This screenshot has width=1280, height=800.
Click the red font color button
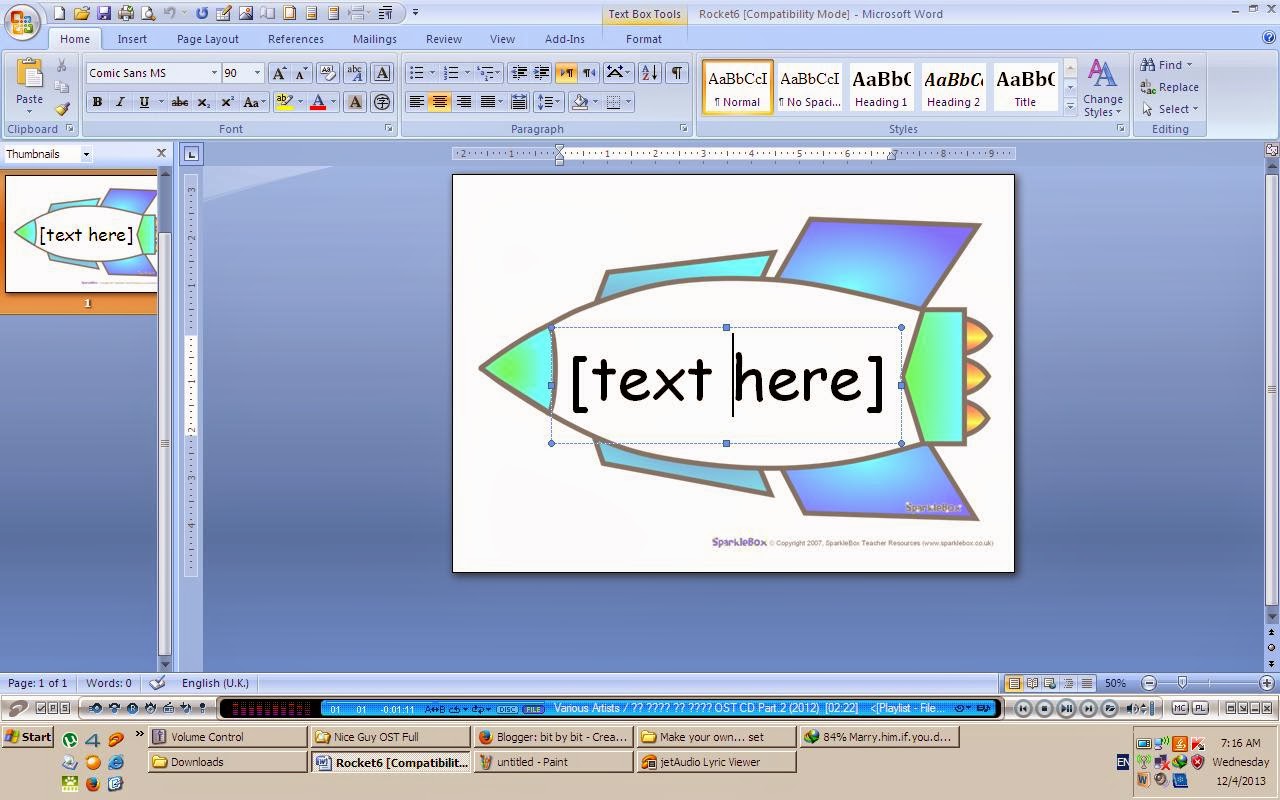pos(318,102)
